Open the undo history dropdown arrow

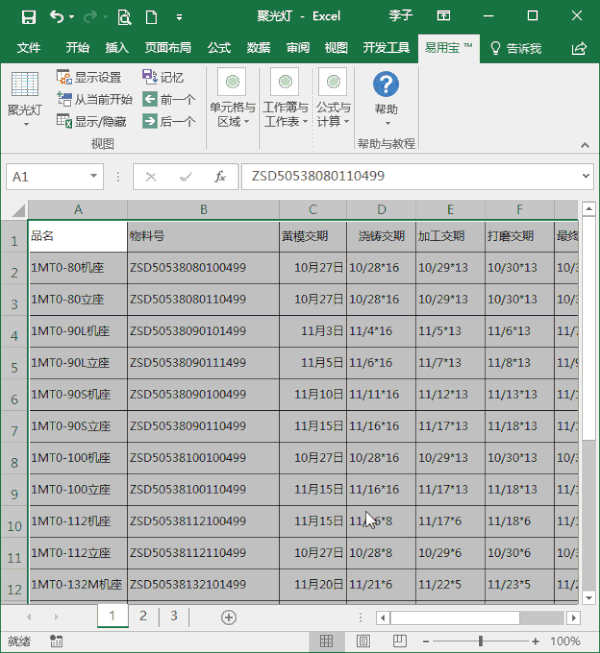coord(72,17)
